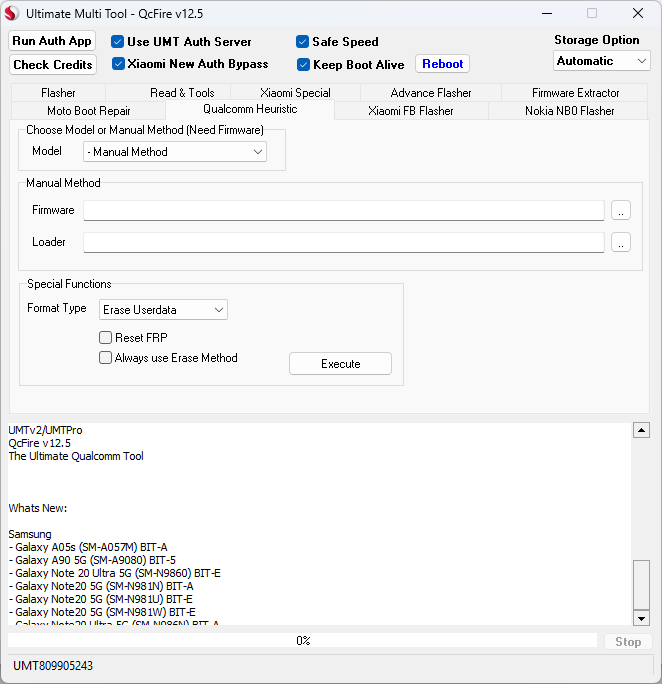Viewport: 662px width, 684px height.
Task: Click log scrollbar up arrow
Action: (641, 430)
